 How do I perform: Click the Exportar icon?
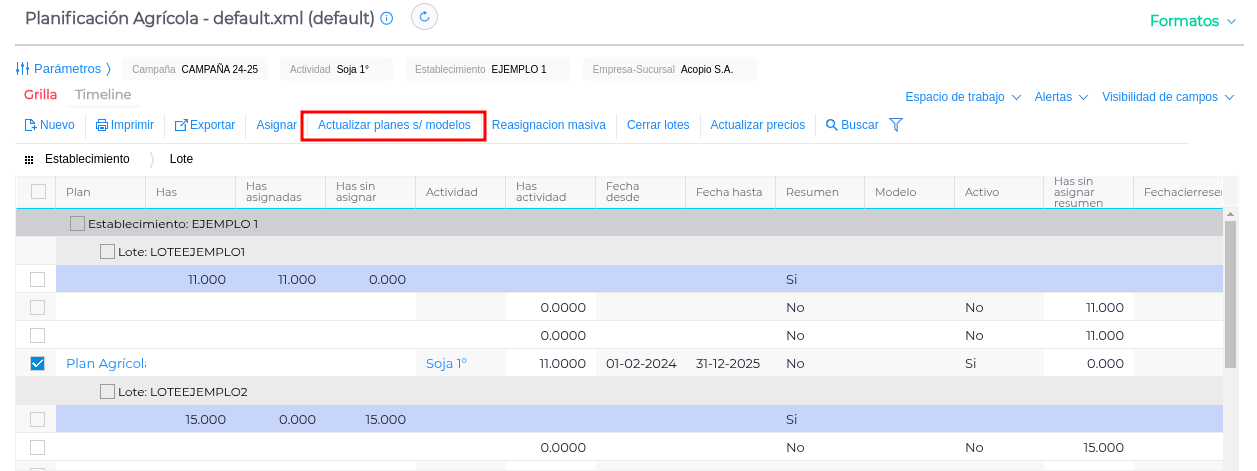181,125
